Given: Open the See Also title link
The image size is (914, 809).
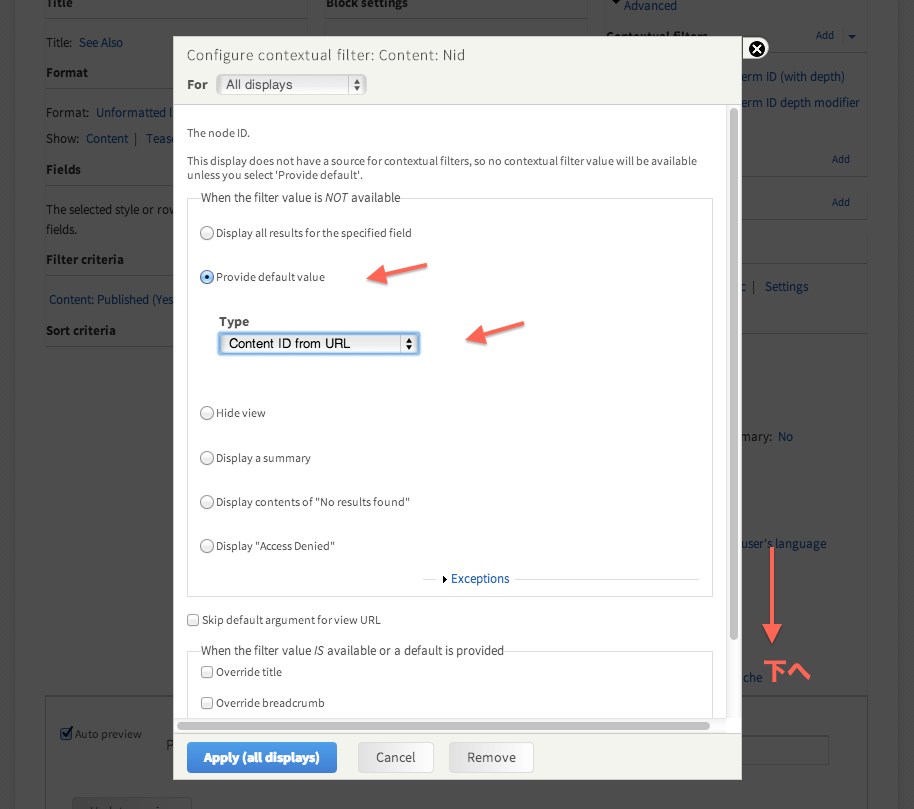Looking at the screenshot, I should pyautogui.click(x=101, y=43).
